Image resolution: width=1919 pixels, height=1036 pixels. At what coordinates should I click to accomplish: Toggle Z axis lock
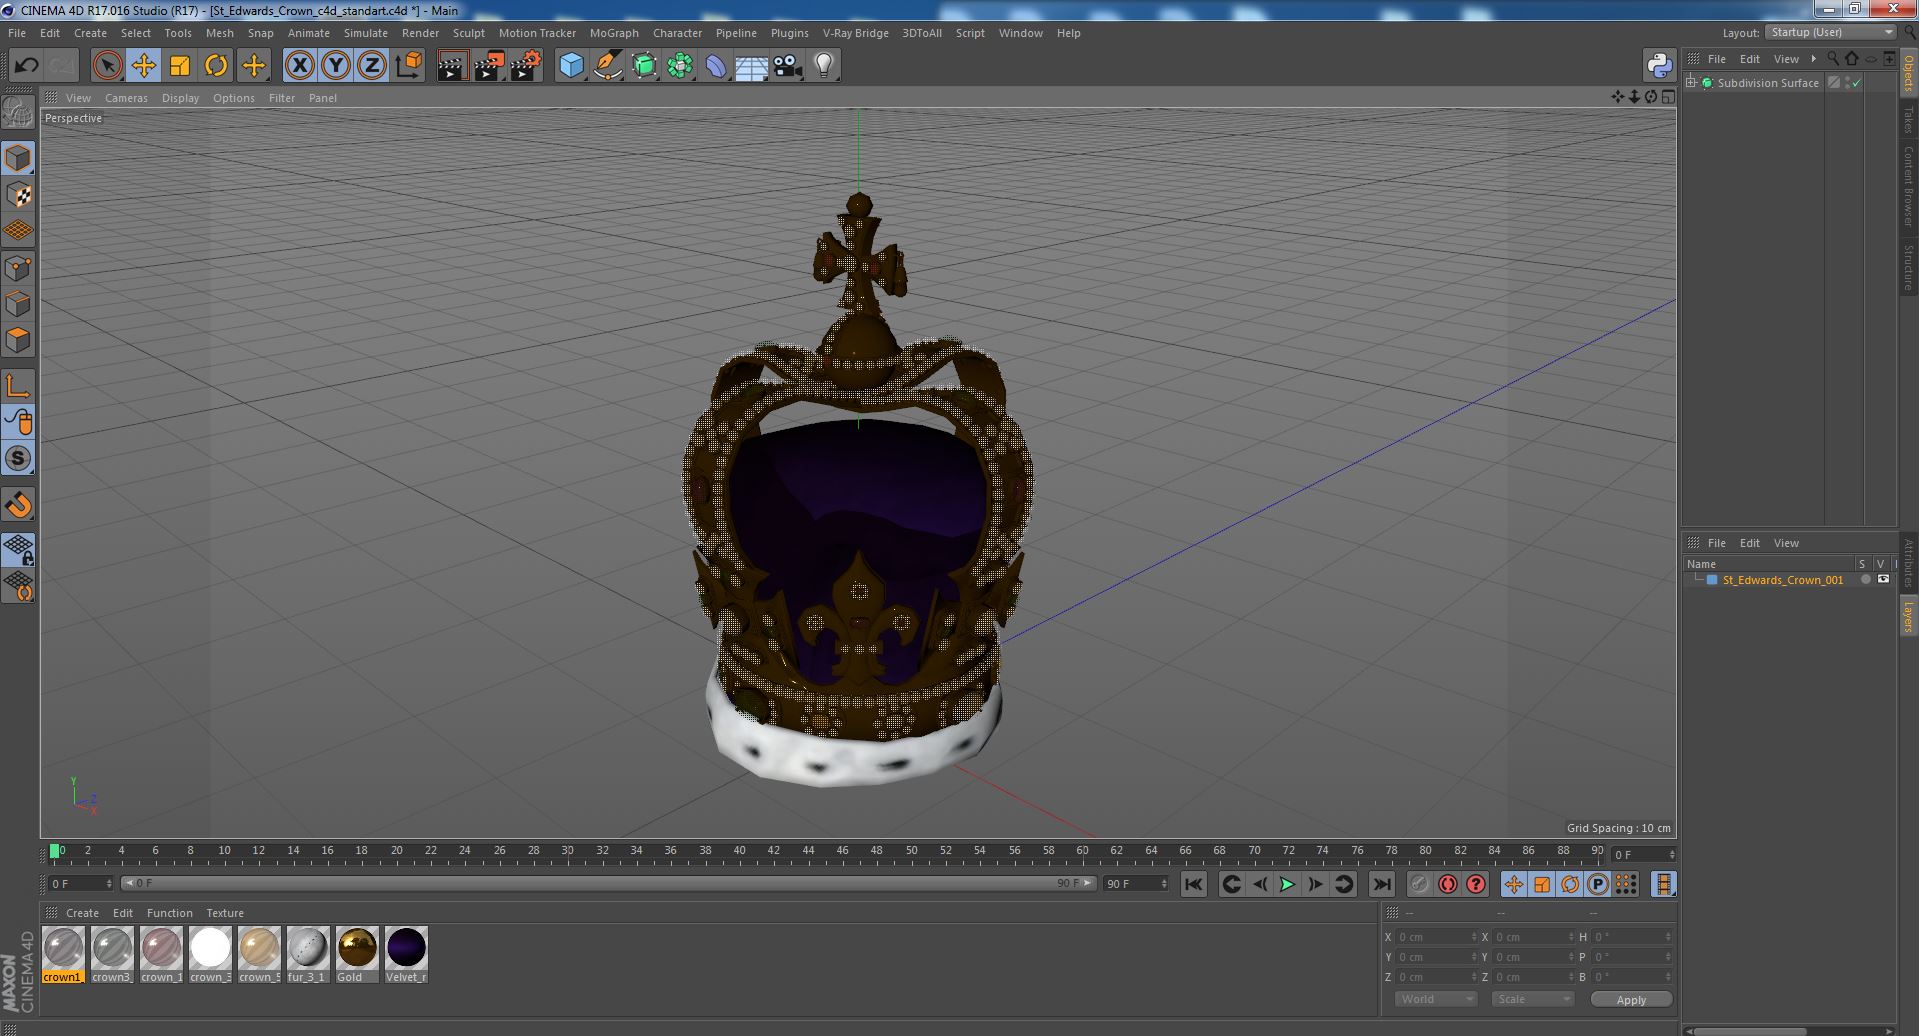[x=372, y=66]
